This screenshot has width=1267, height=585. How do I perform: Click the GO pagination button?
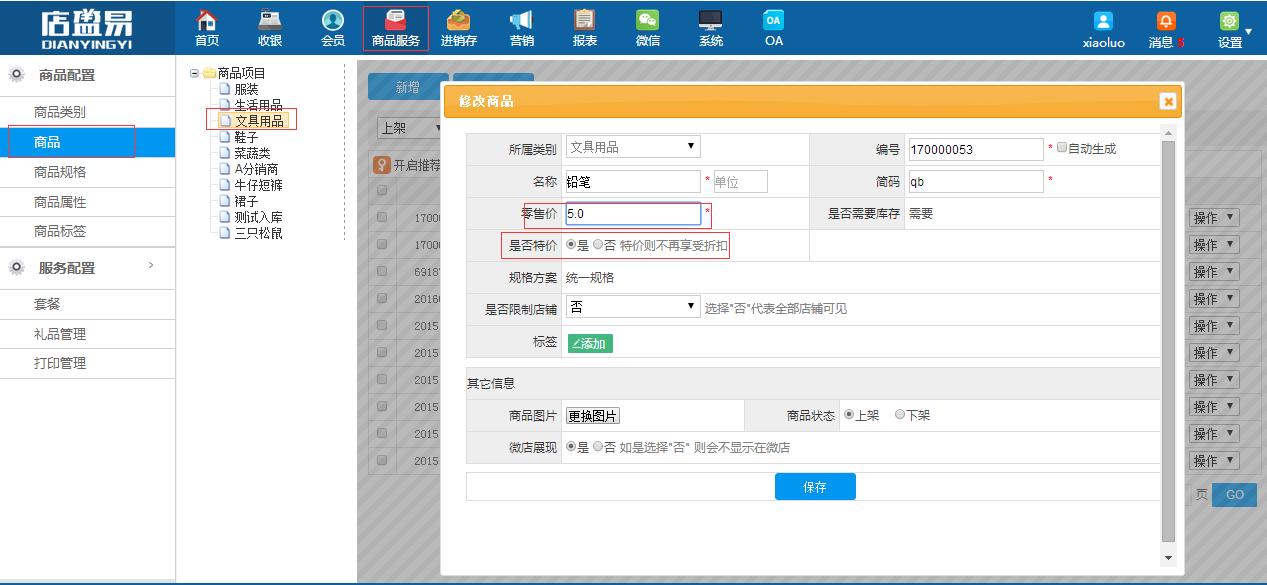tap(1234, 494)
